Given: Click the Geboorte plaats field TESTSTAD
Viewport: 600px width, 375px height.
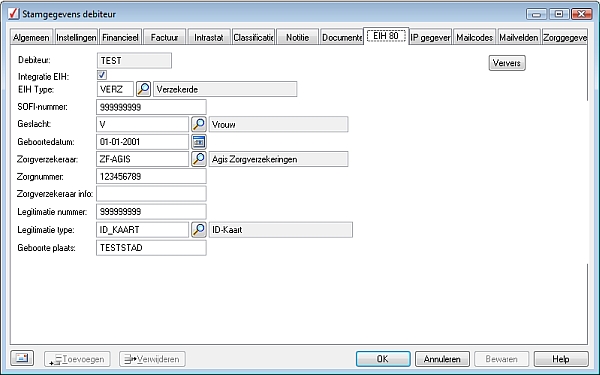Looking at the screenshot, I should (x=151, y=248).
